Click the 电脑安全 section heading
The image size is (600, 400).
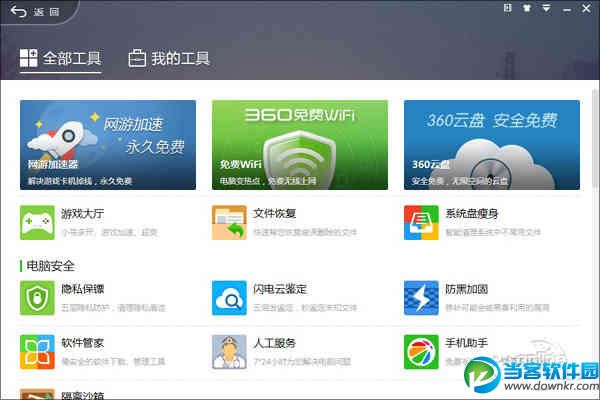[51, 266]
